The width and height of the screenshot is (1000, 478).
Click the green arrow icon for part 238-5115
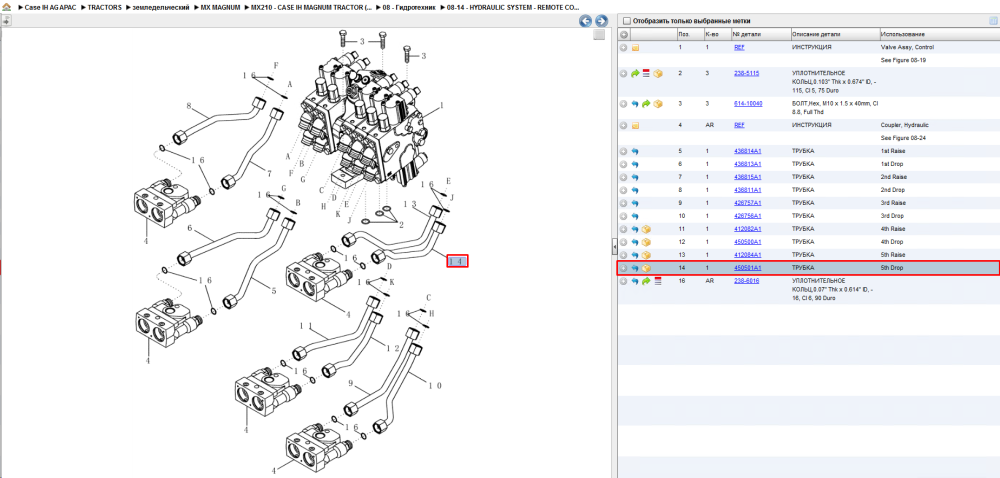pyautogui.click(x=635, y=74)
